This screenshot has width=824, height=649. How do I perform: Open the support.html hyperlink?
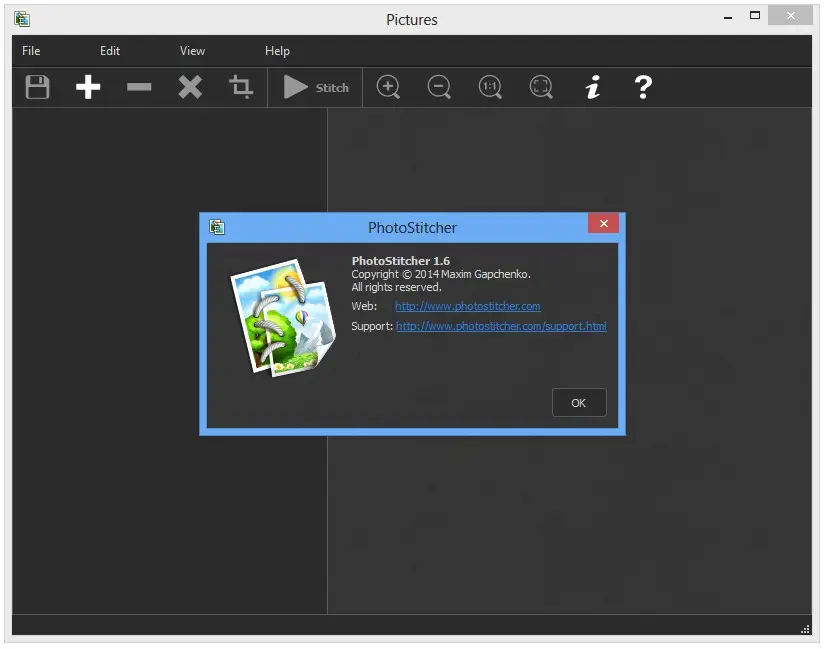tap(501, 326)
